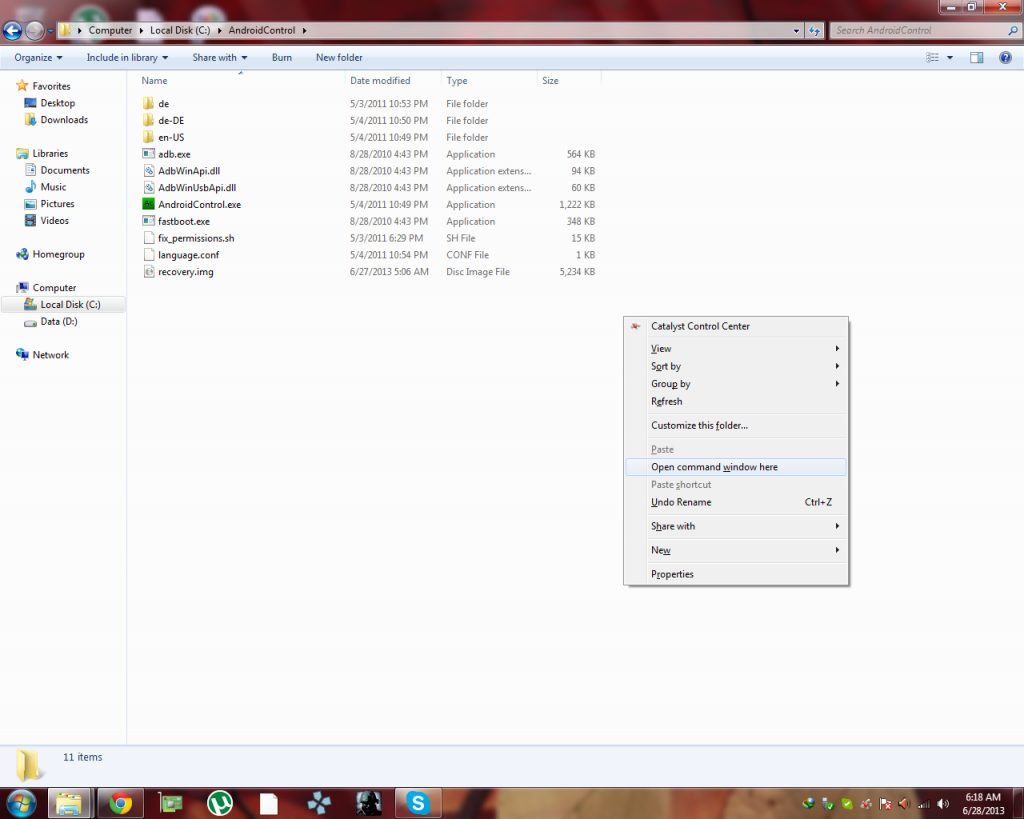The height and width of the screenshot is (819, 1024).
Task: Click the Change your view icon
Action: coord(933,57)
